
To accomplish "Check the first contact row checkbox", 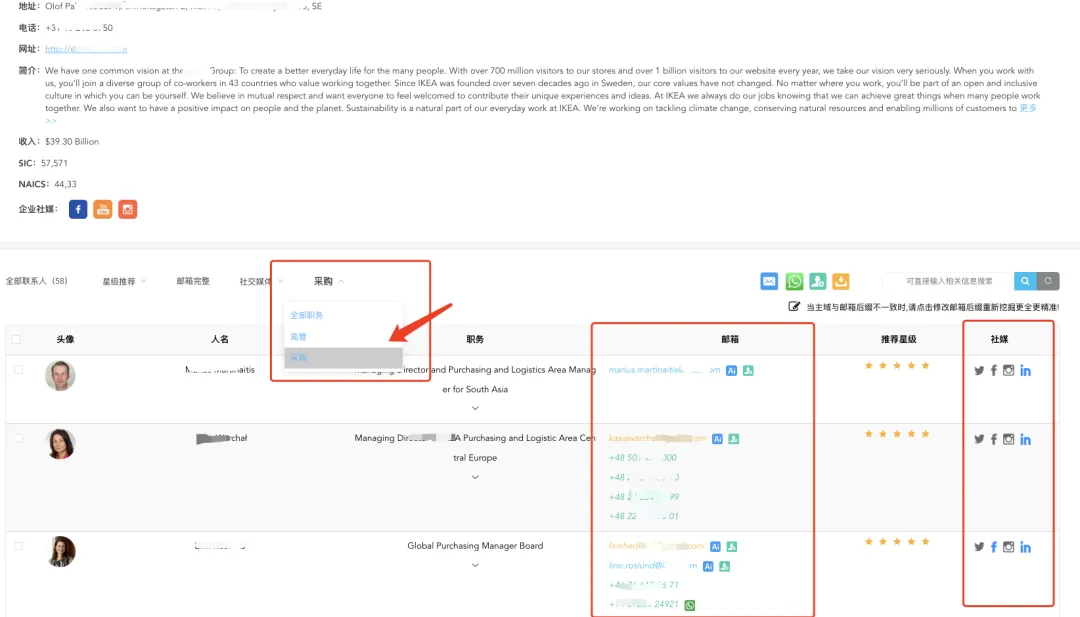I will (x=18, y=370).
